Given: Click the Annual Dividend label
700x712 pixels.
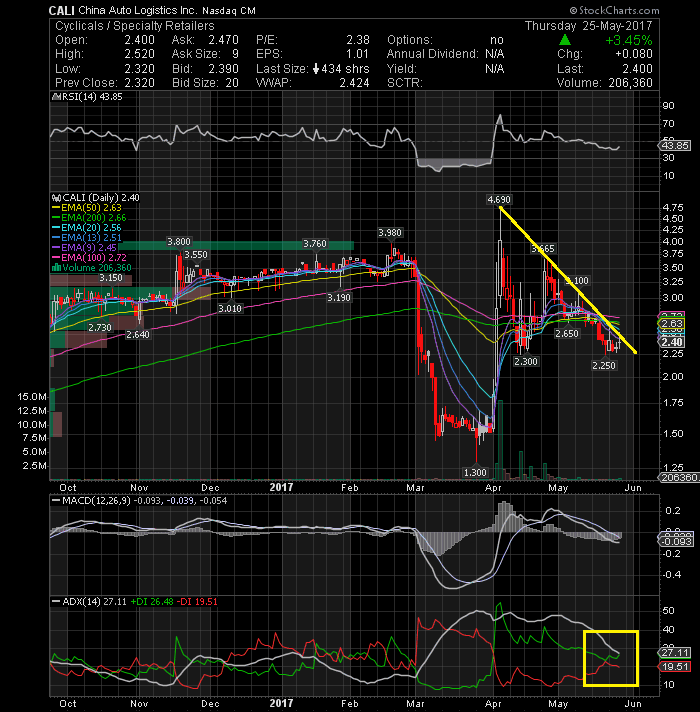Looking at the screenshot, I should (x=432, y=54).
